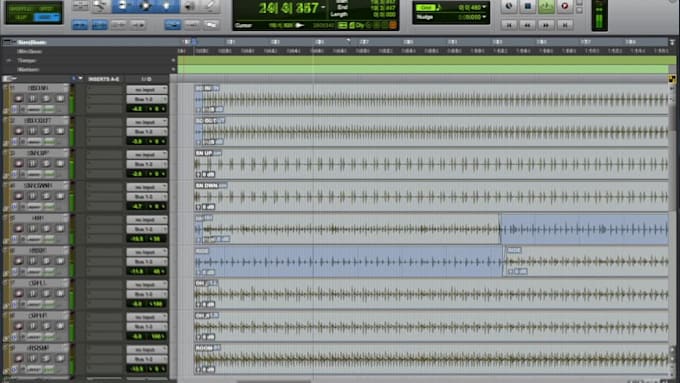
Task: Click the red Record button in the transport
Action: pos(565,6)
